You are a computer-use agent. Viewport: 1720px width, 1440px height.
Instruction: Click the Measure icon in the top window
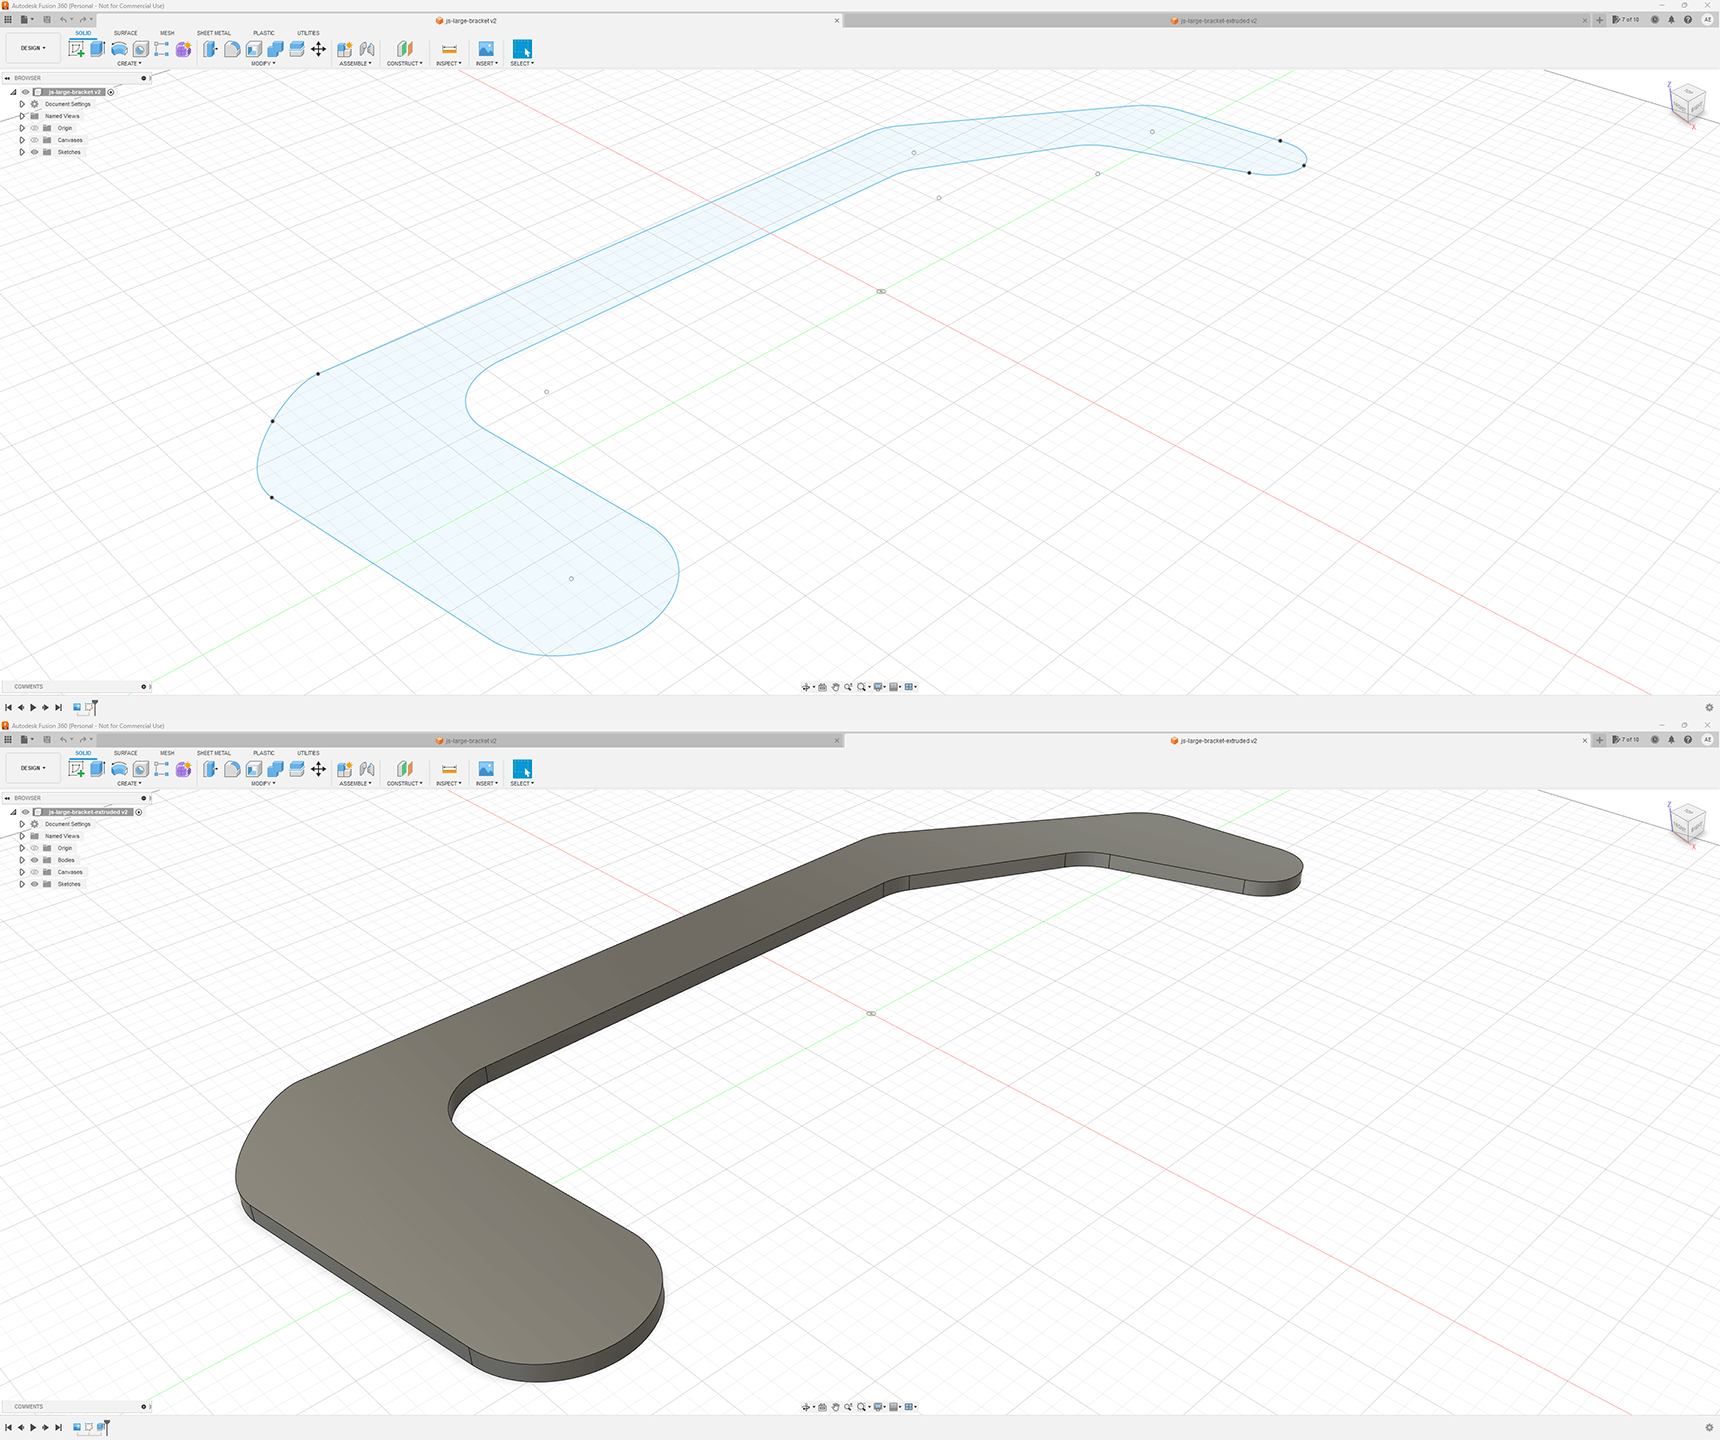pyautogui.click(x=449, y=49)
